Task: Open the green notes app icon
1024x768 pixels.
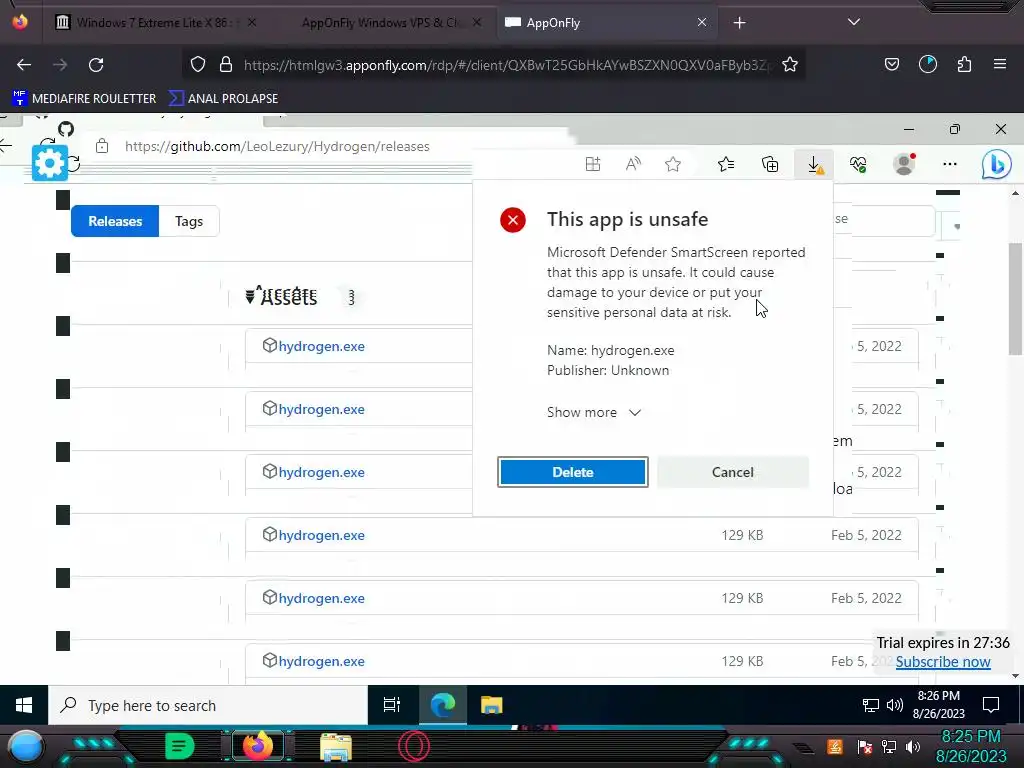Action: pos(179,746)
